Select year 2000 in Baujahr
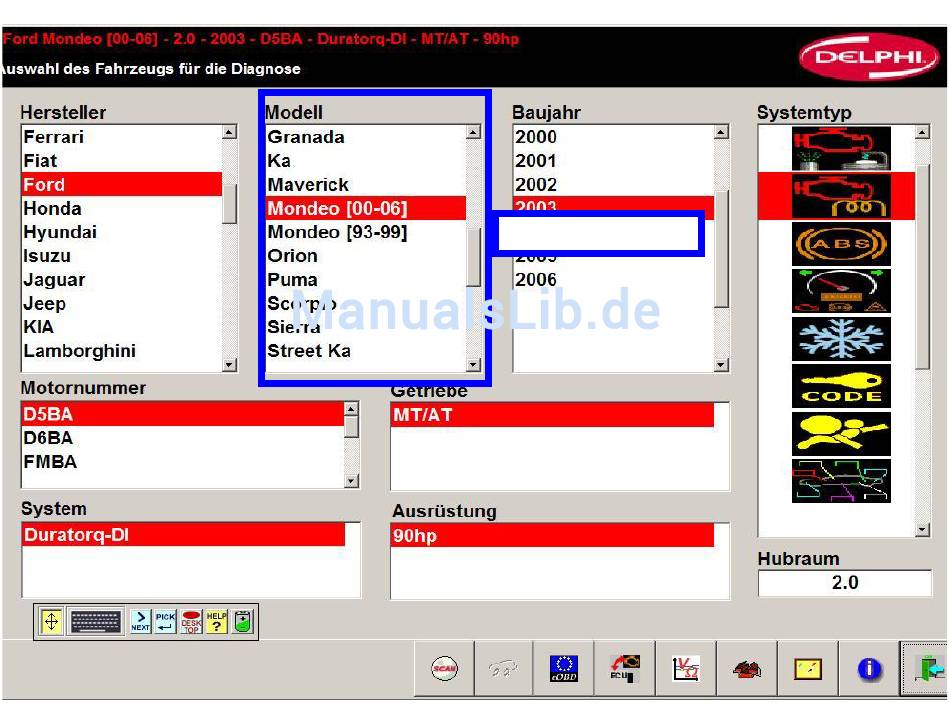950x725 pixels. 613,137
